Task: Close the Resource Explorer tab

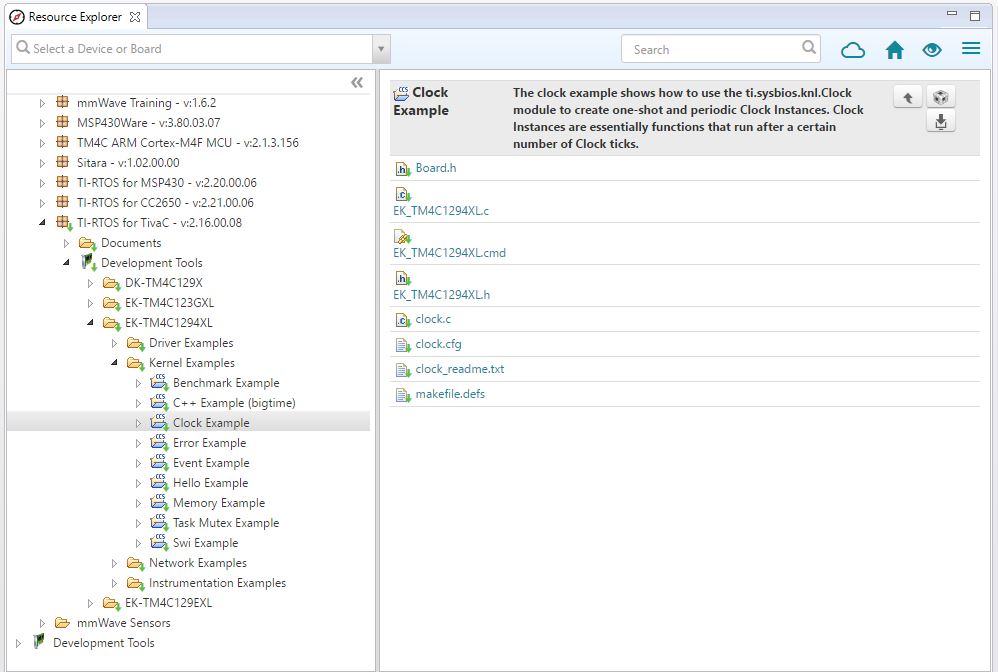Action: [135, 17]
